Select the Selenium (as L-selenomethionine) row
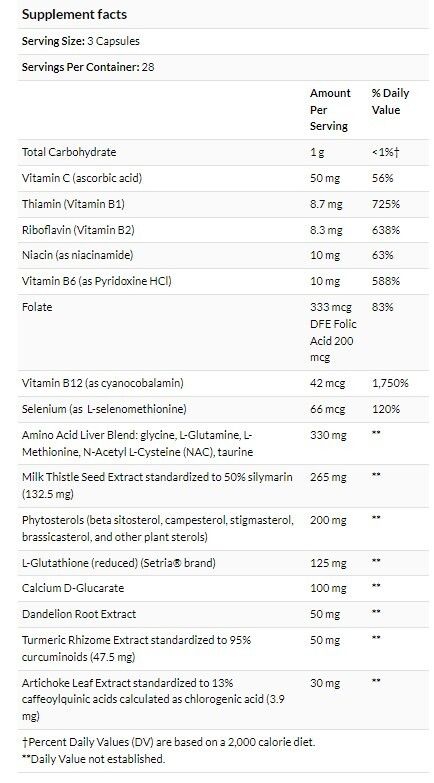The height and width of the screenshot is (783, 434). 223,409
